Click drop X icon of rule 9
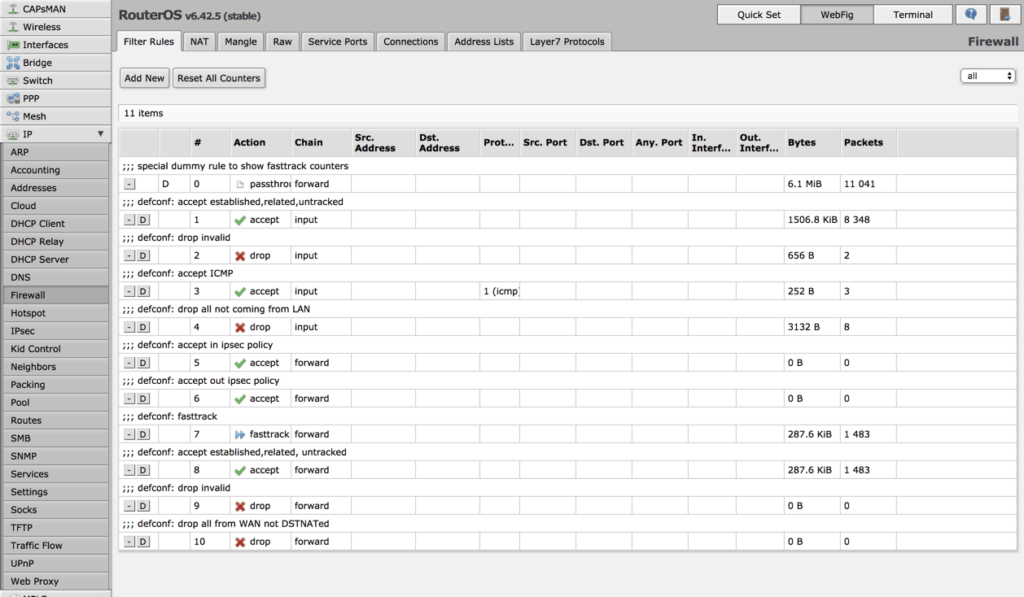This screenshot has height=597, width=1024. pyautogui.click(x=240, y=506)
